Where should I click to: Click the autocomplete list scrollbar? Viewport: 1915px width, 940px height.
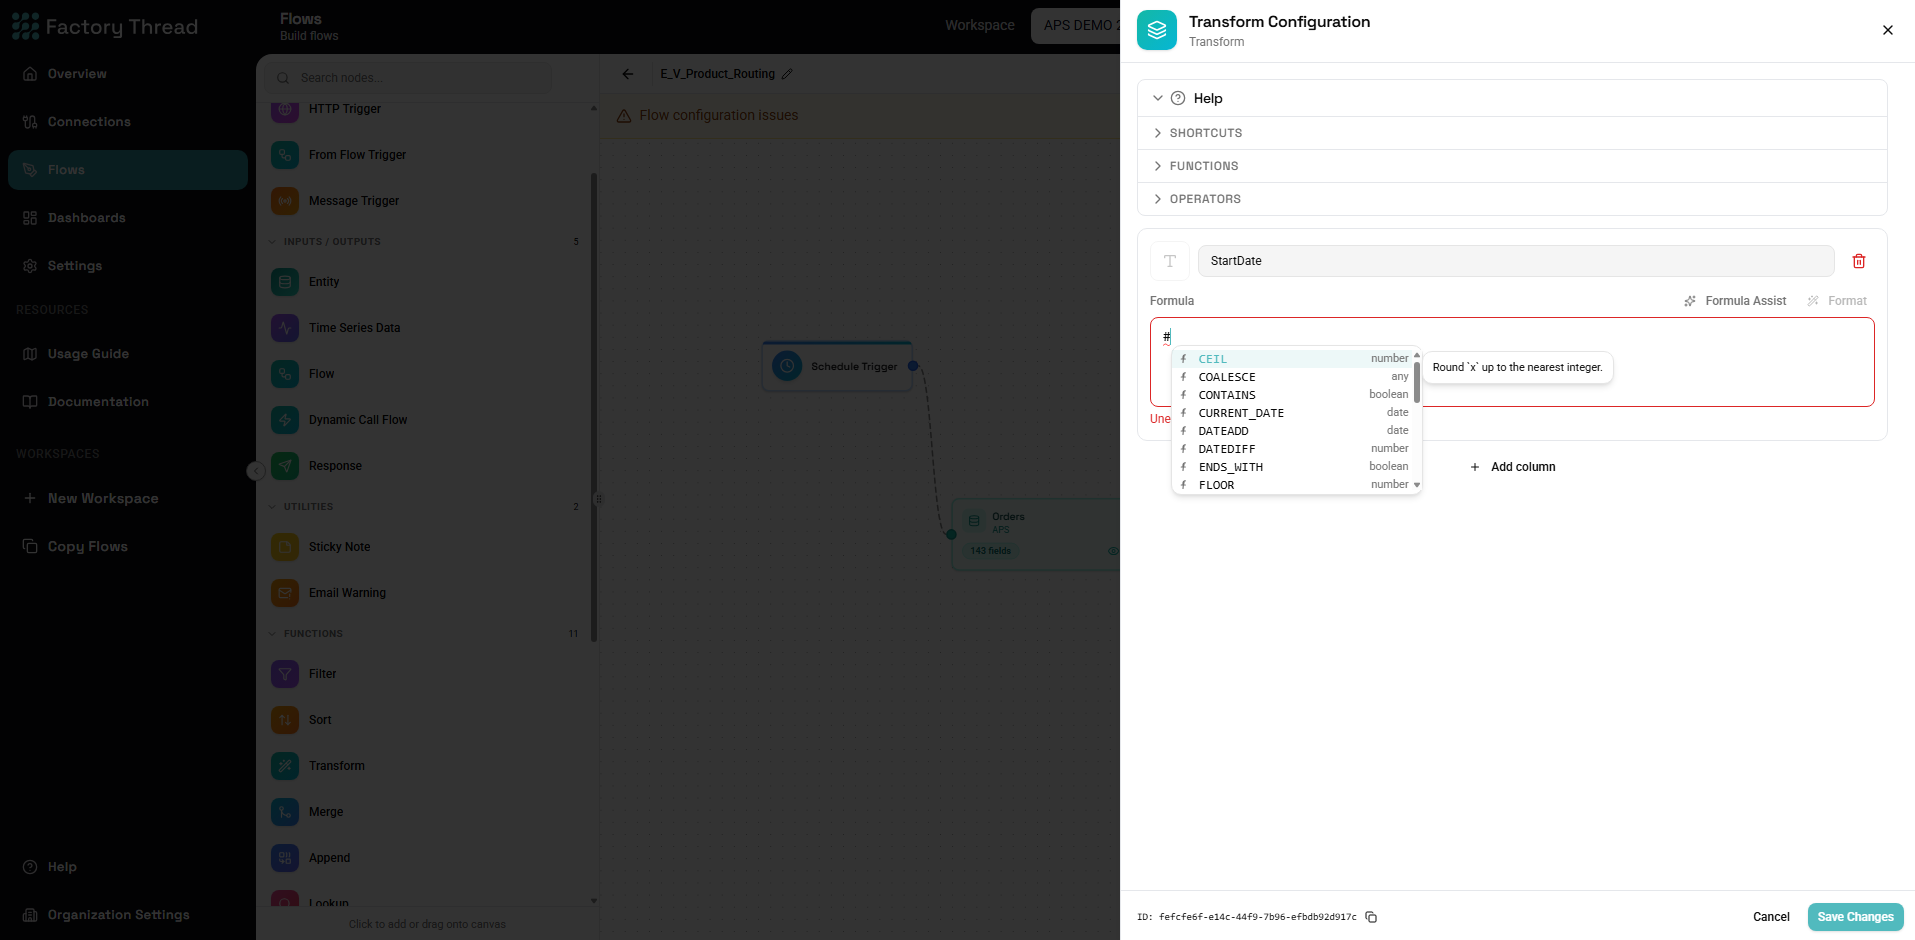[1417, 382]
